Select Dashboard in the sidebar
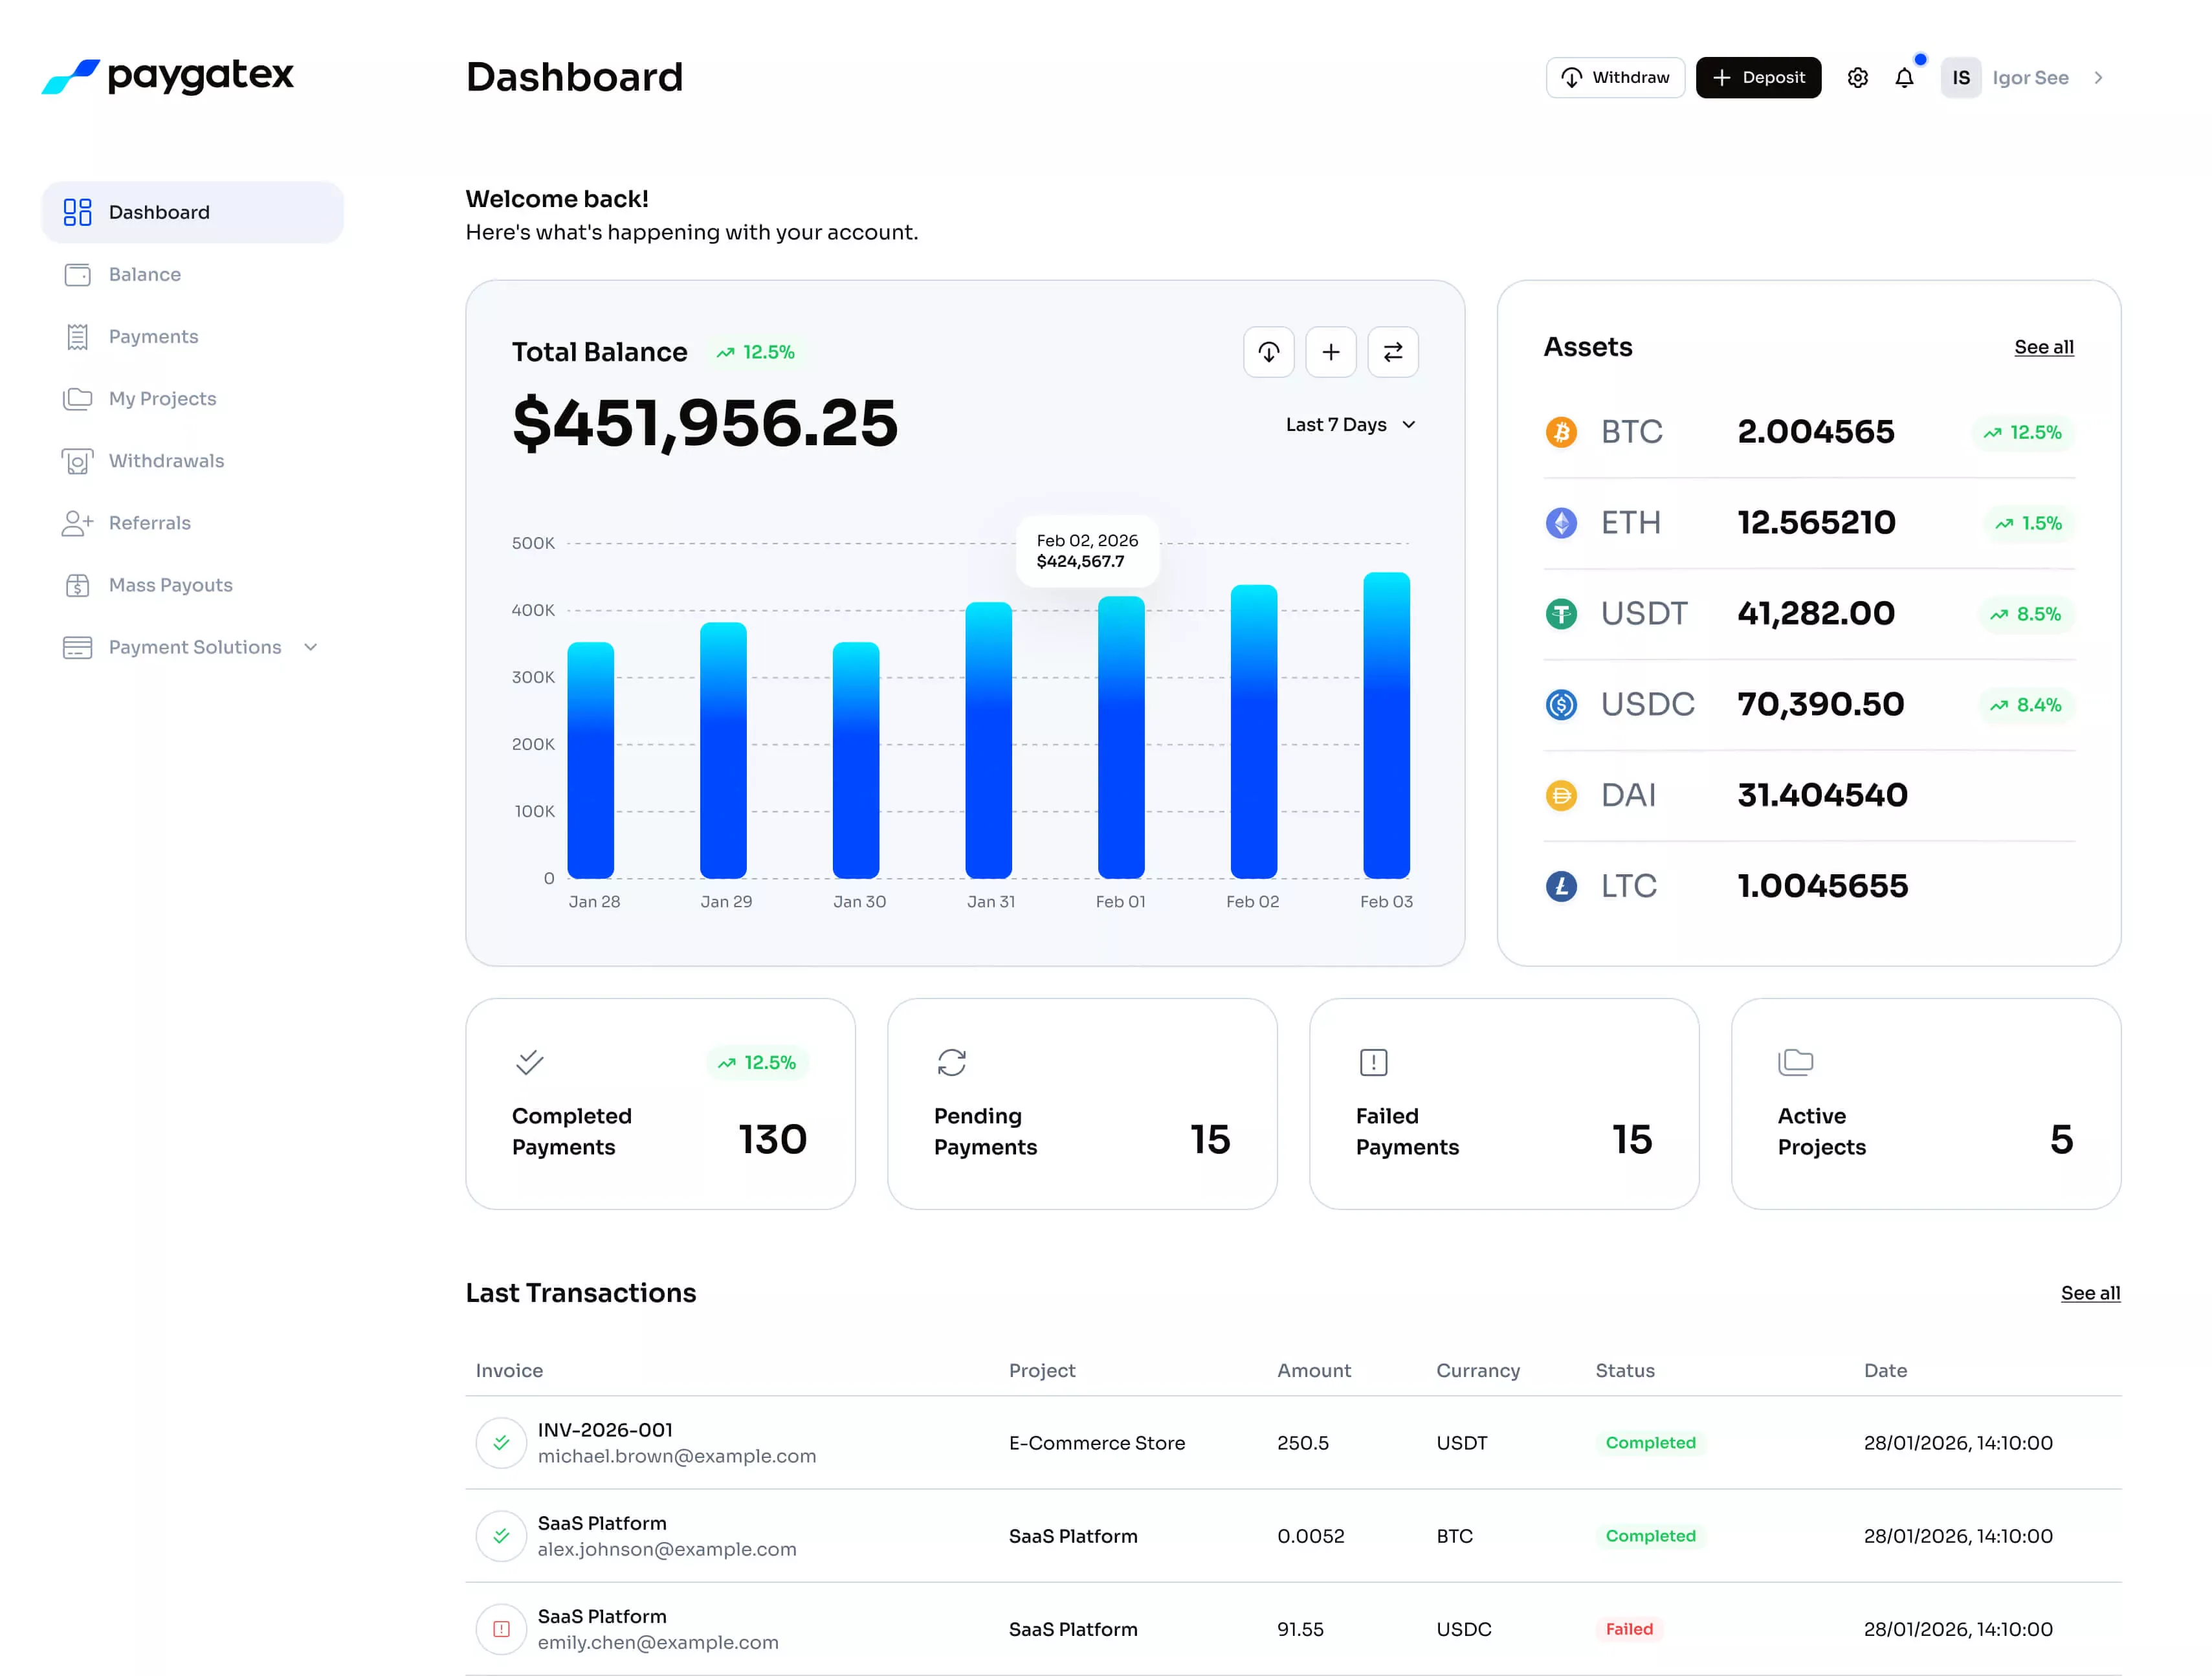The height and width of the screenshot is (1676, 2212). point(192,212)
